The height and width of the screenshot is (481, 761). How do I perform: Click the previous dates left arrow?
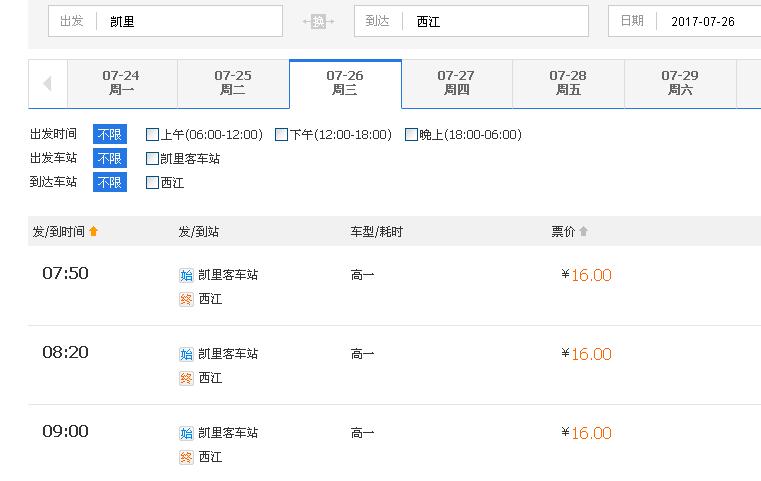point(47,84)
